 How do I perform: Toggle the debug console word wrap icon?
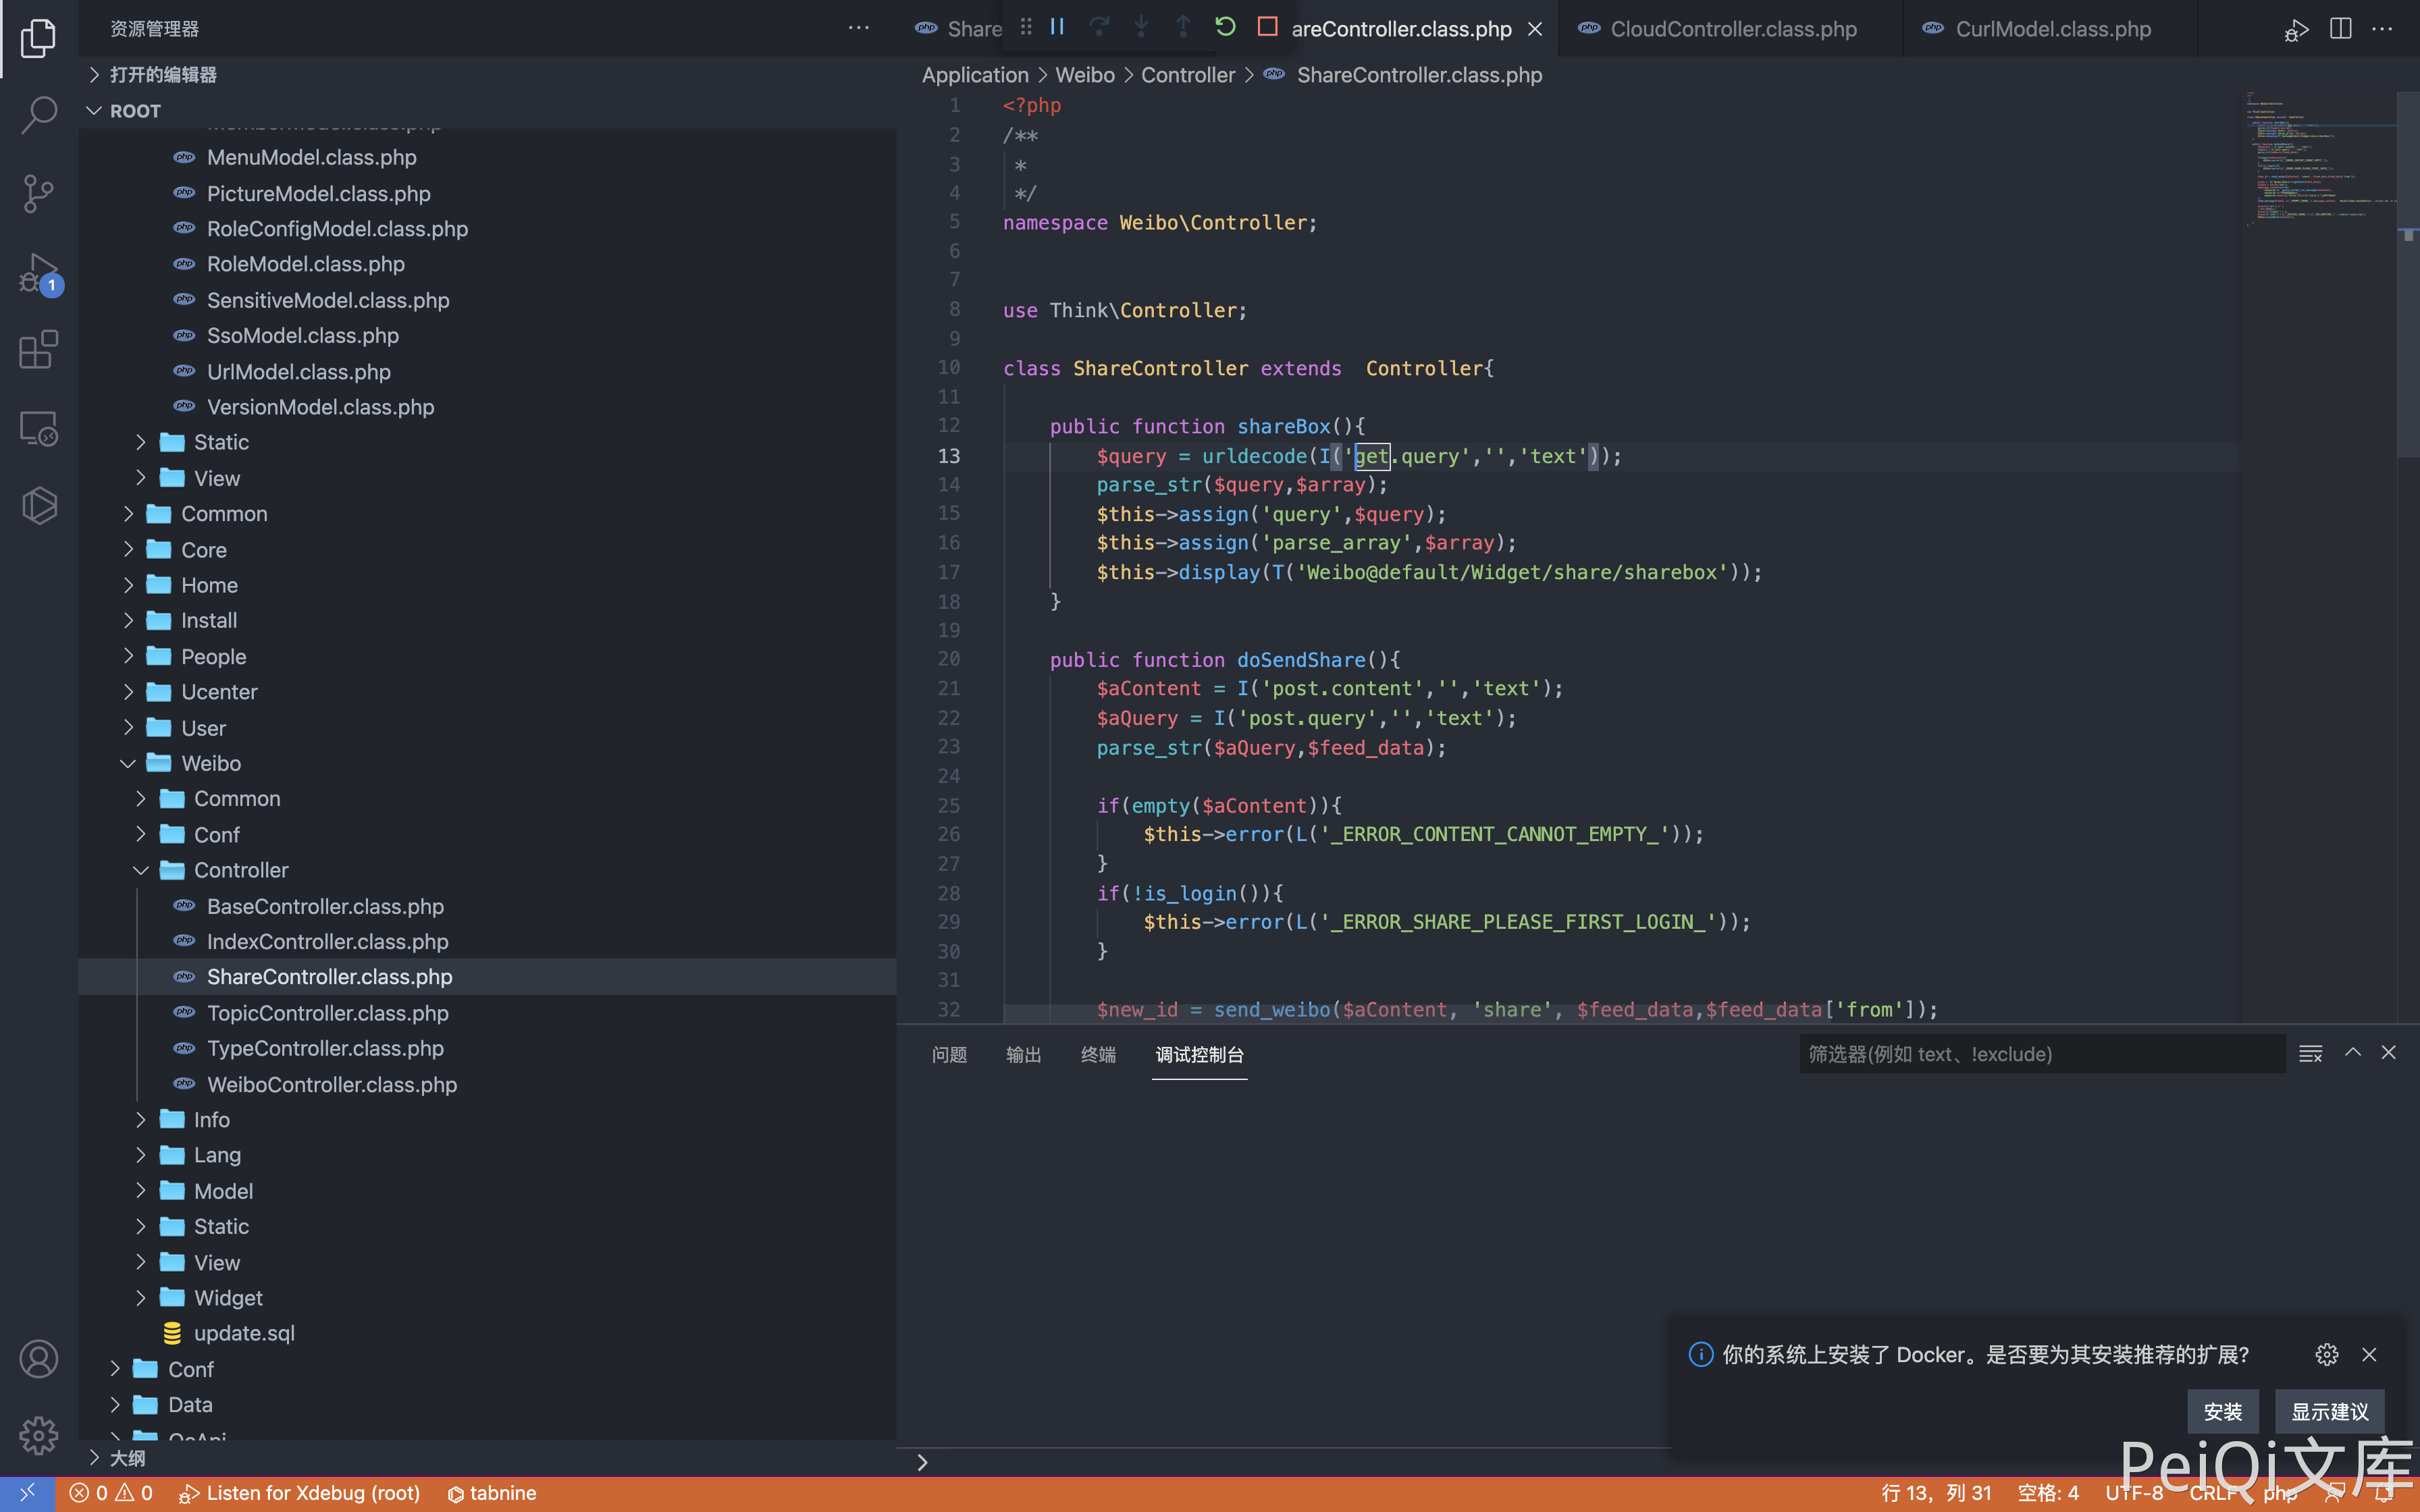click(2310, 1054)
